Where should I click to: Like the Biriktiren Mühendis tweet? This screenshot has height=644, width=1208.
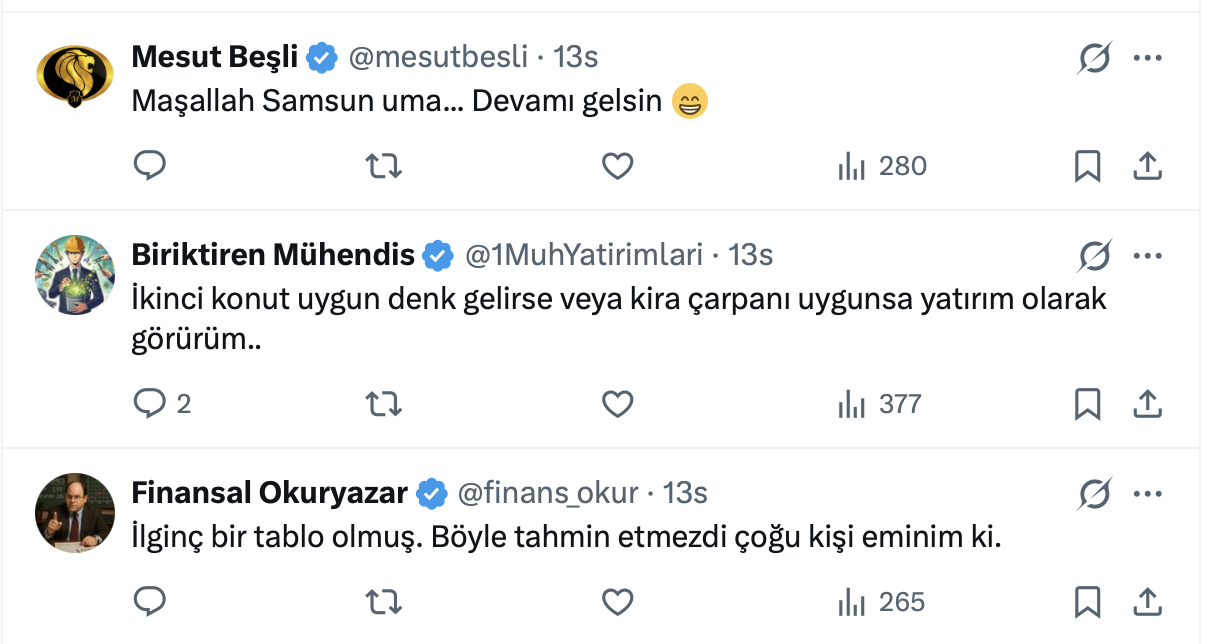[618, 404]
